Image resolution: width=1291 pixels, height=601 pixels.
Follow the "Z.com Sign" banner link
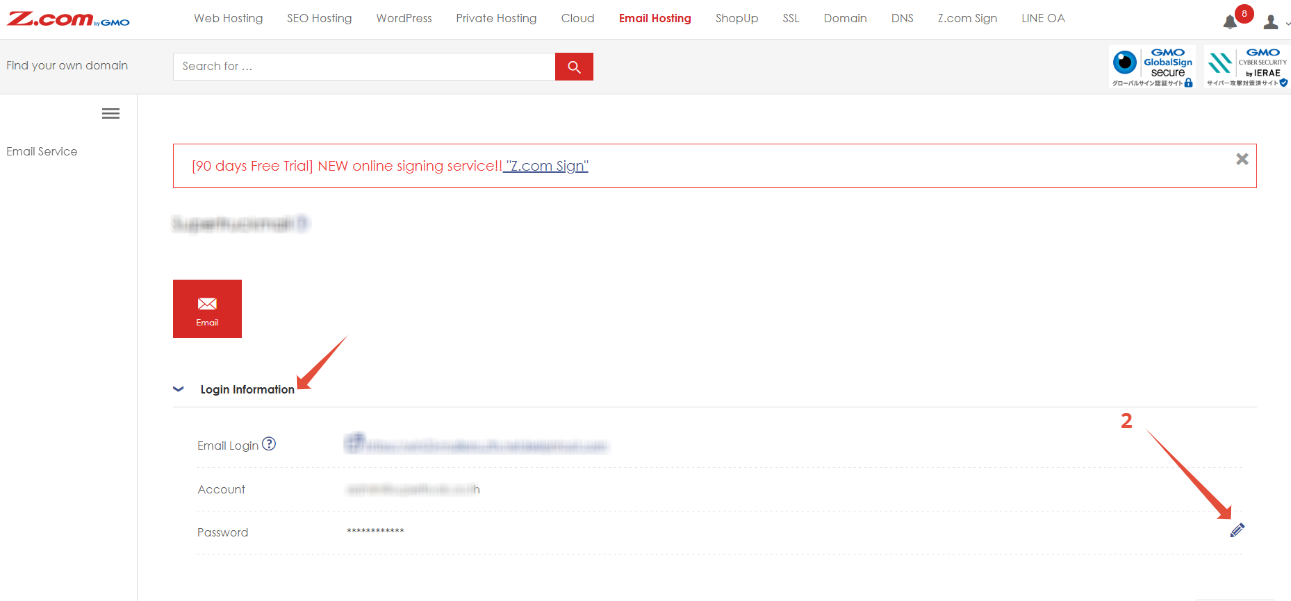point(546,166)
